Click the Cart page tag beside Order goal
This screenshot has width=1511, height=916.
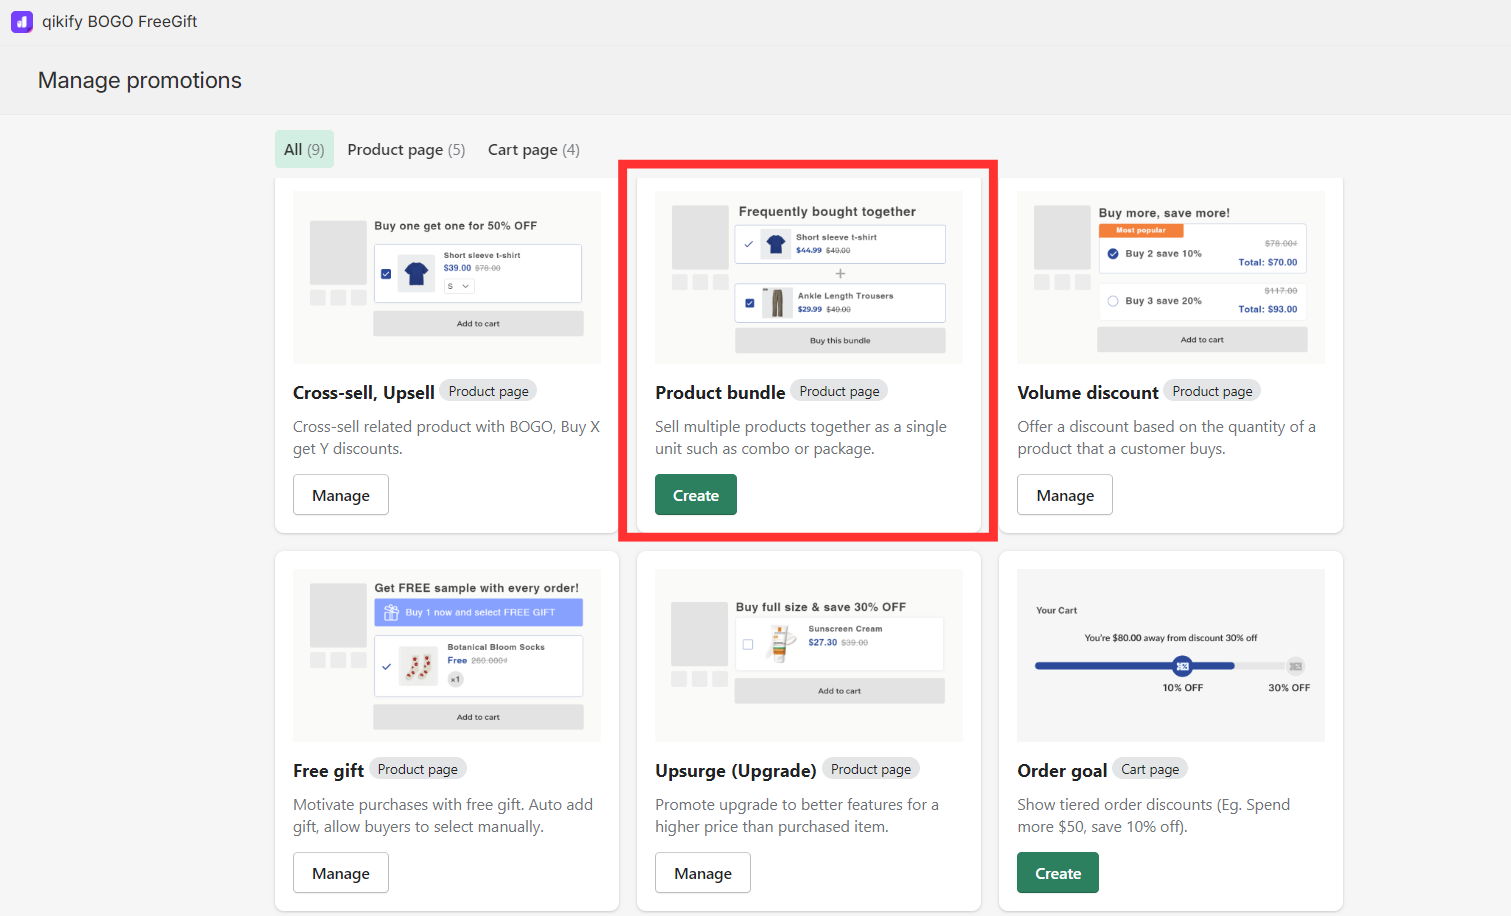[x=1150, y=769]
